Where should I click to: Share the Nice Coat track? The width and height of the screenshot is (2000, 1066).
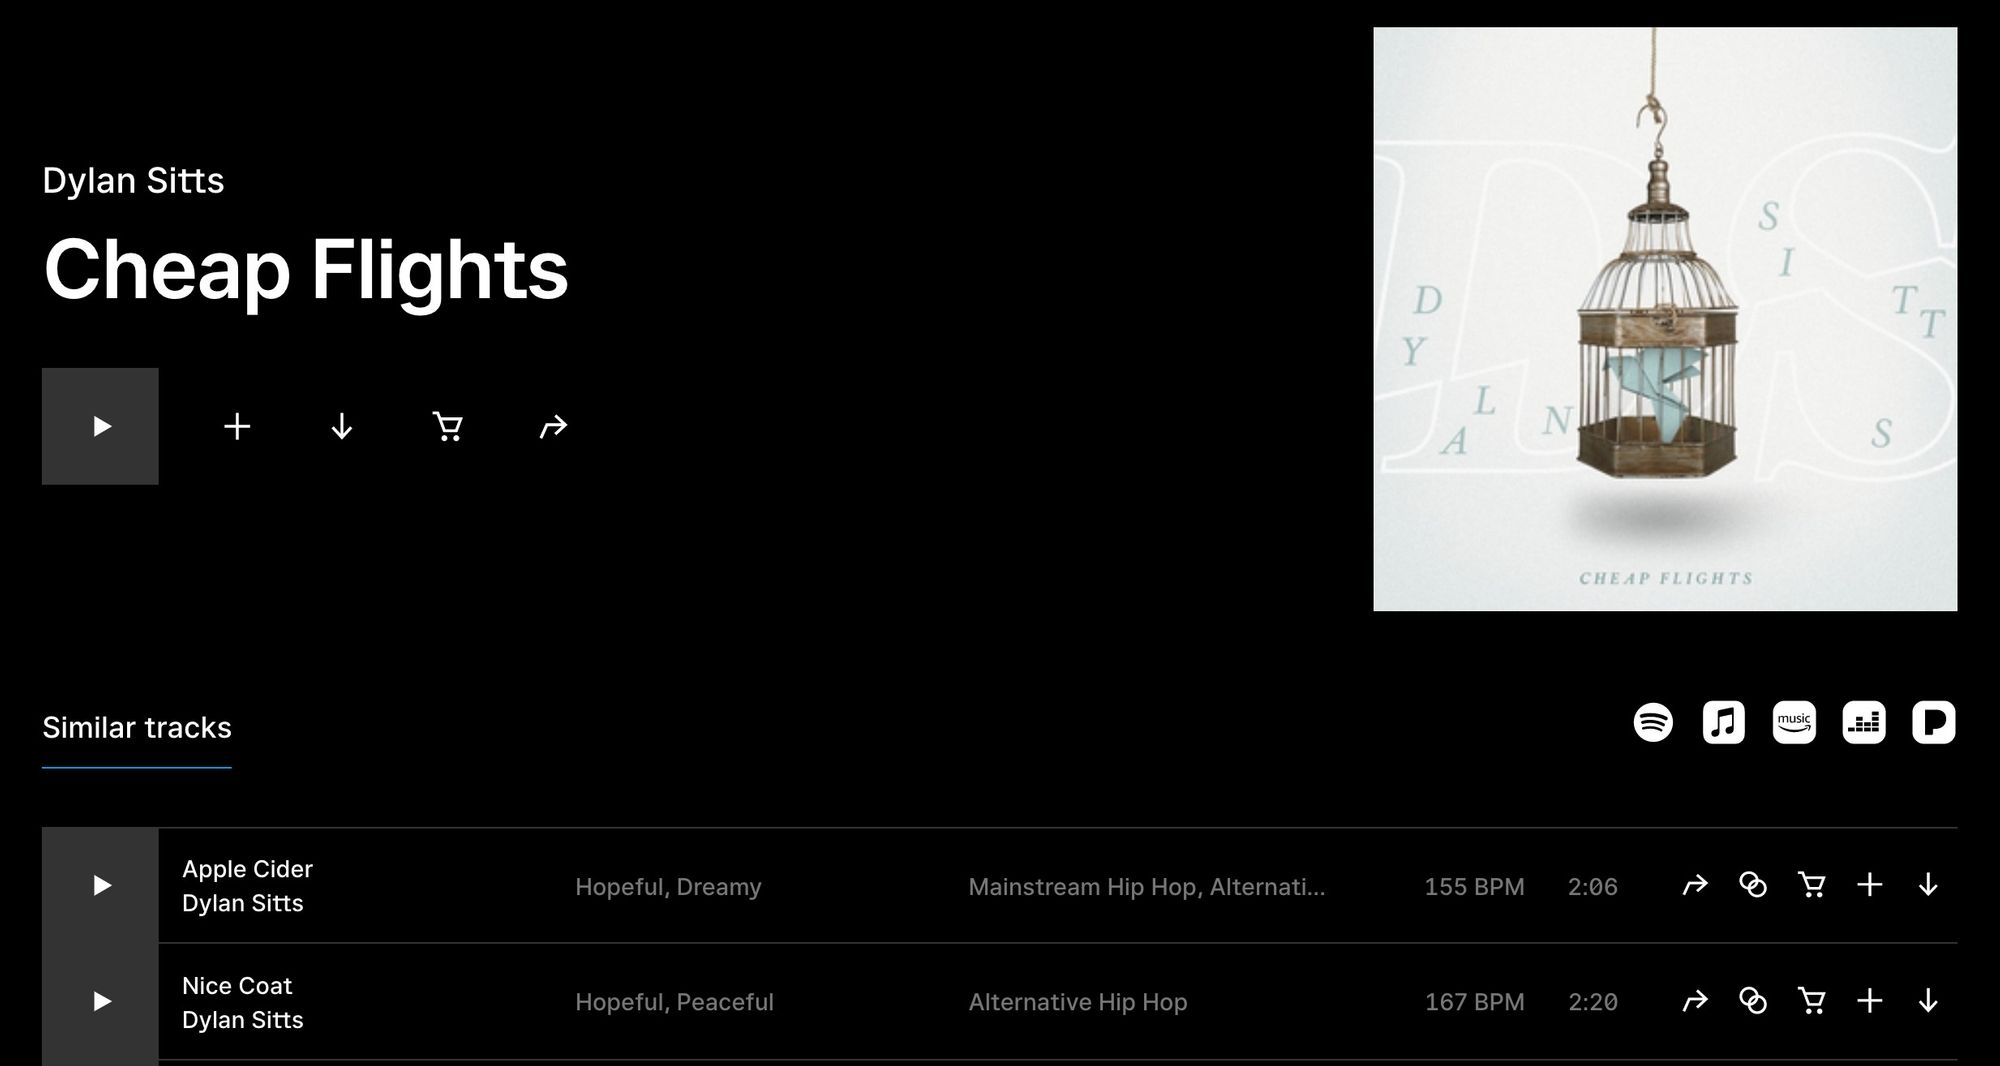point(1695,1001)
